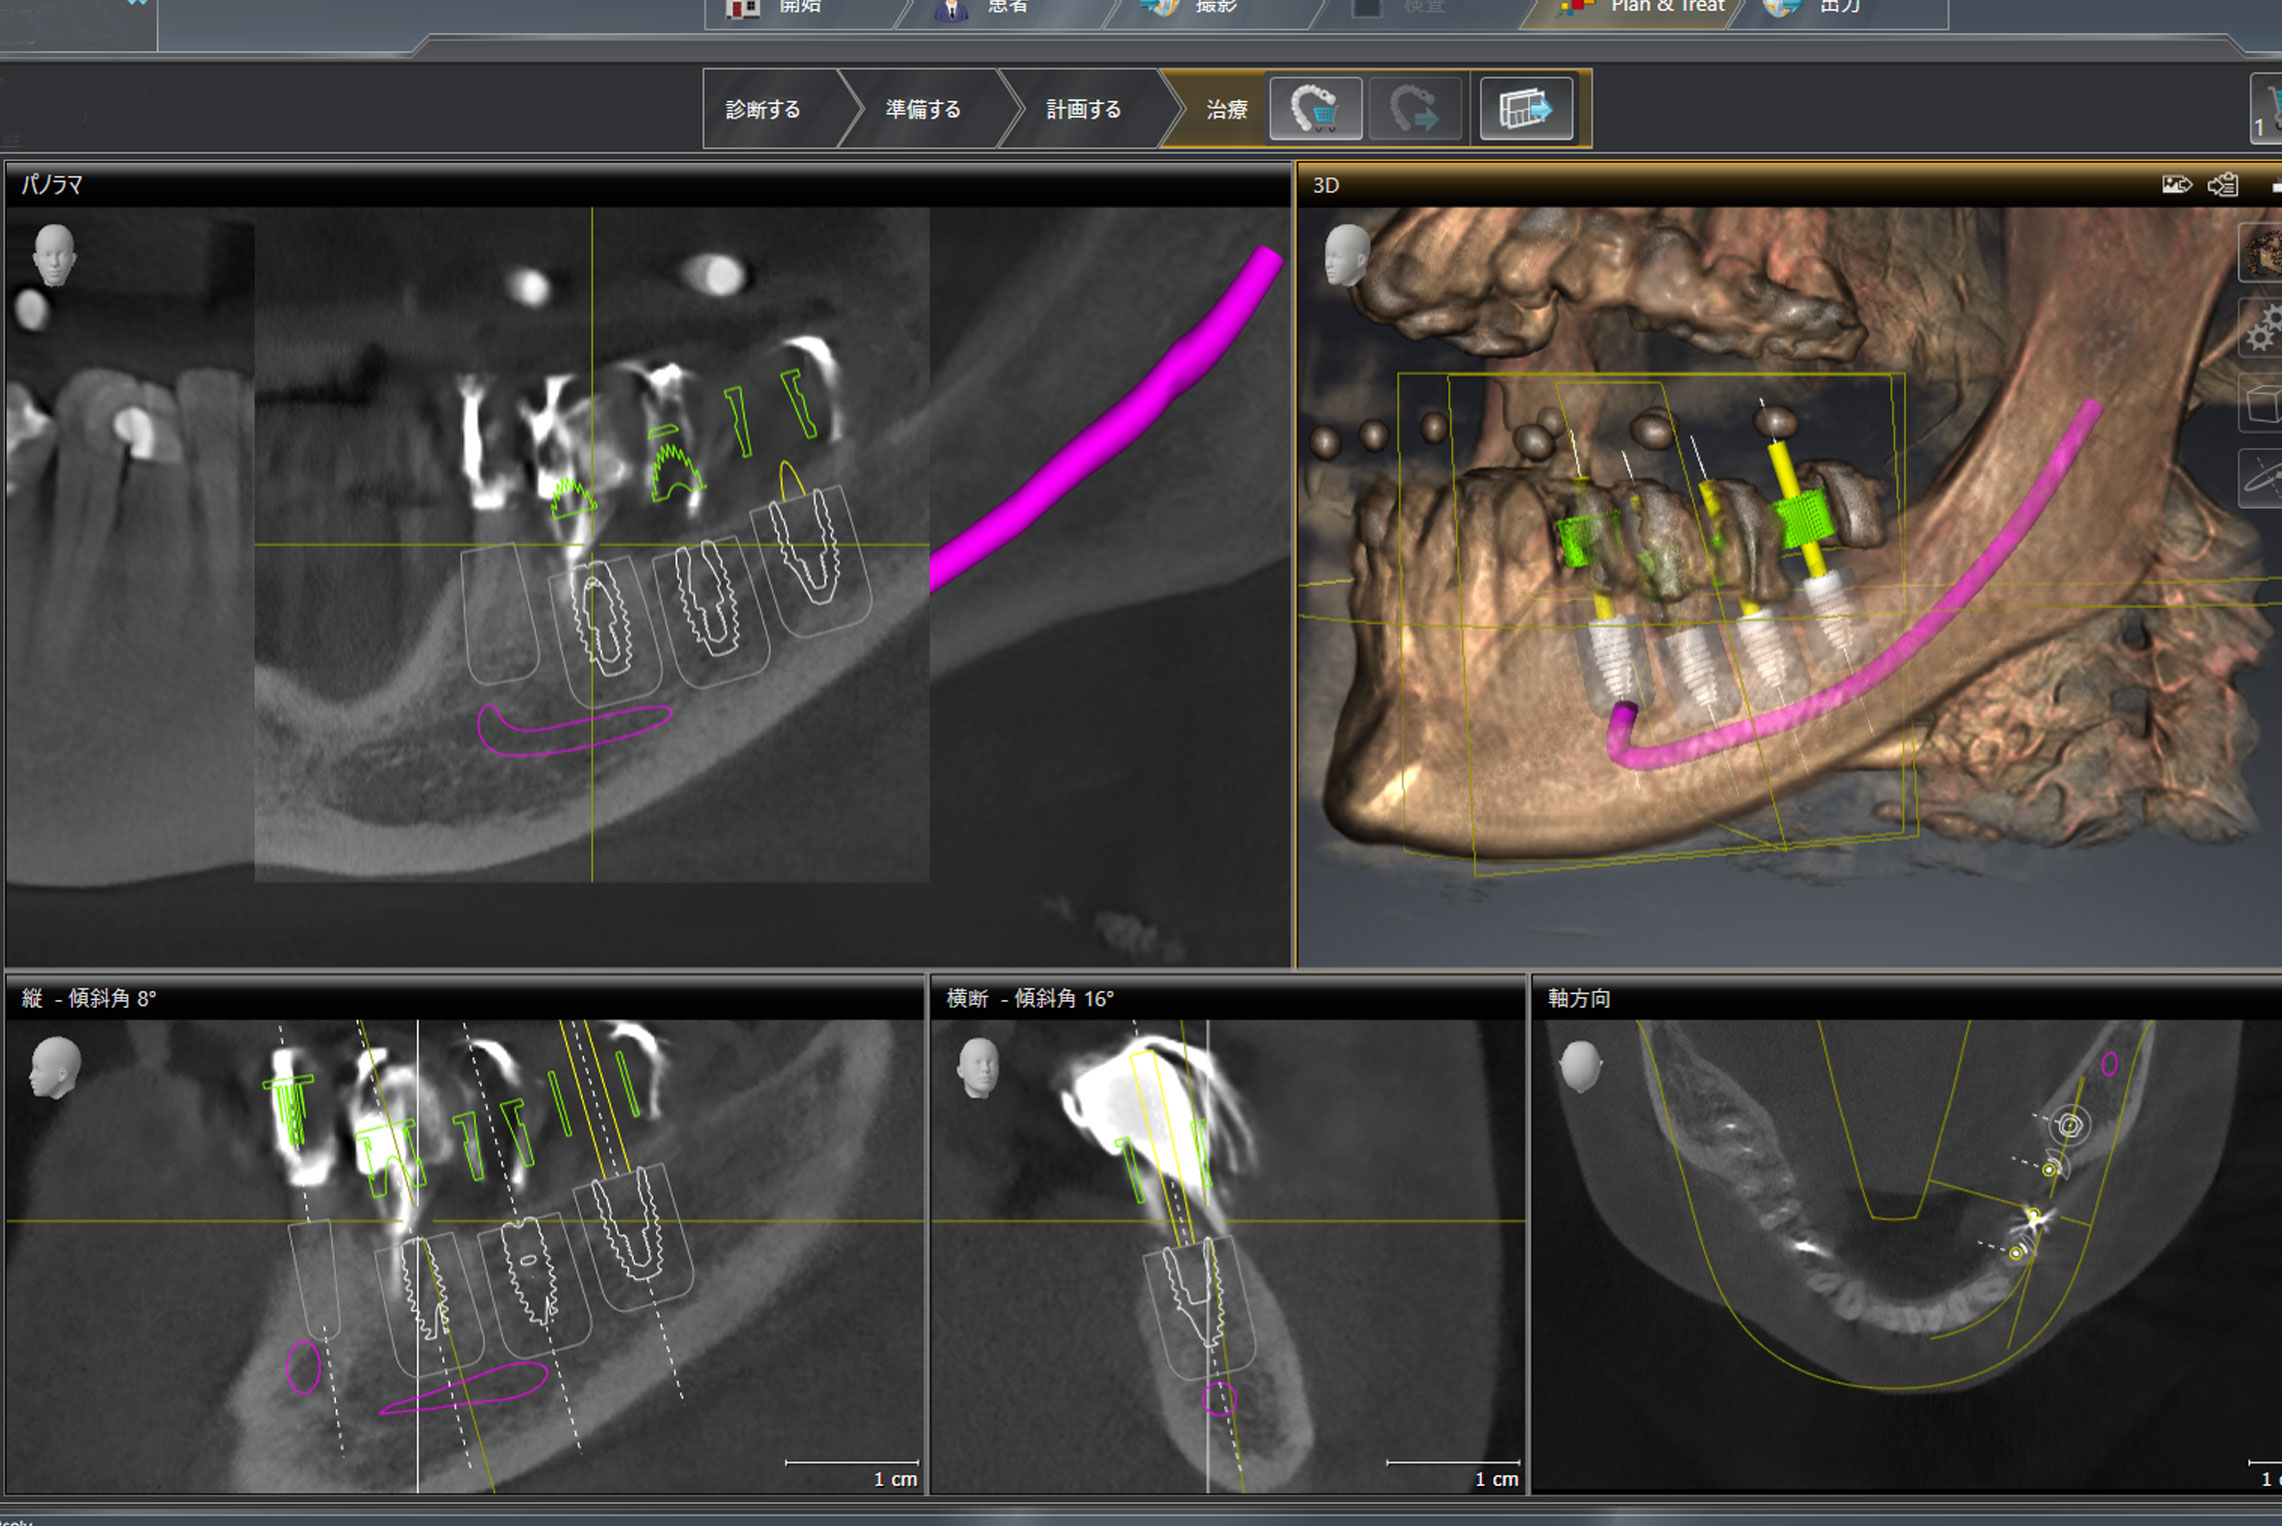Click head orientation icon in longitudinal view

[x=55, y=1067]
